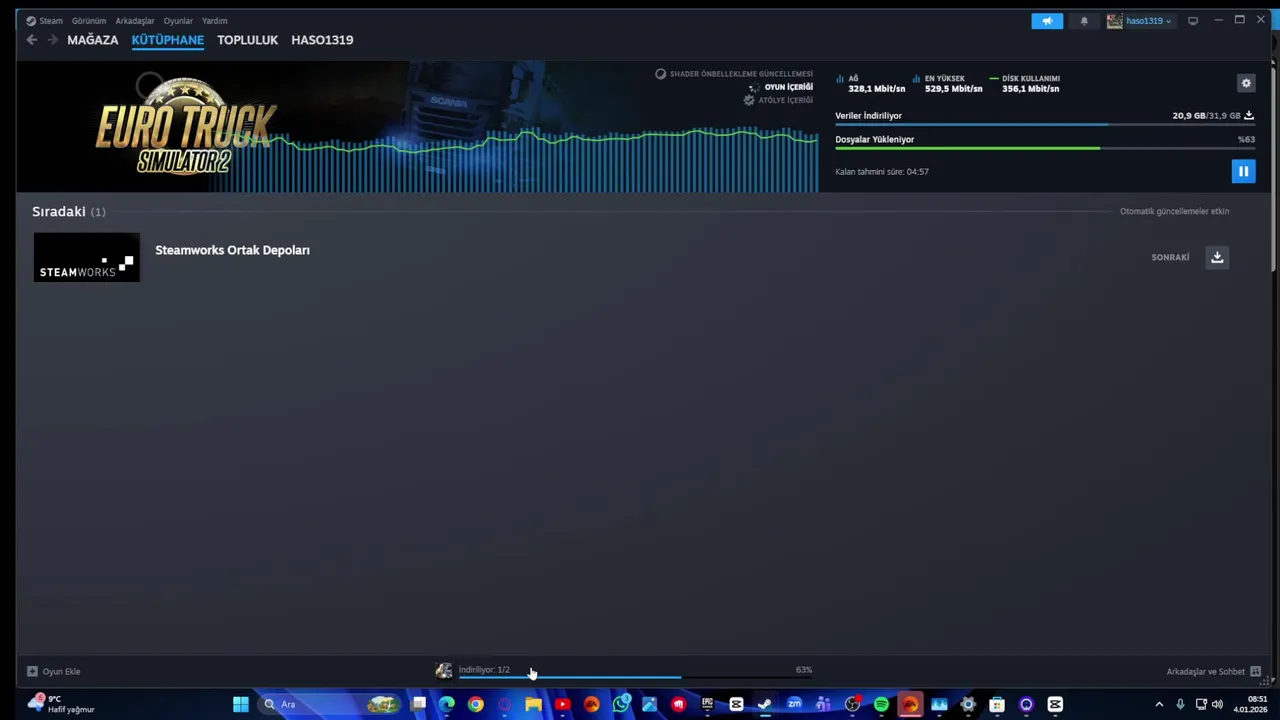Click download icon beside SONRAKİ
The height and width of the screenshot is (720, 1280).
[x=1217, y=257]
